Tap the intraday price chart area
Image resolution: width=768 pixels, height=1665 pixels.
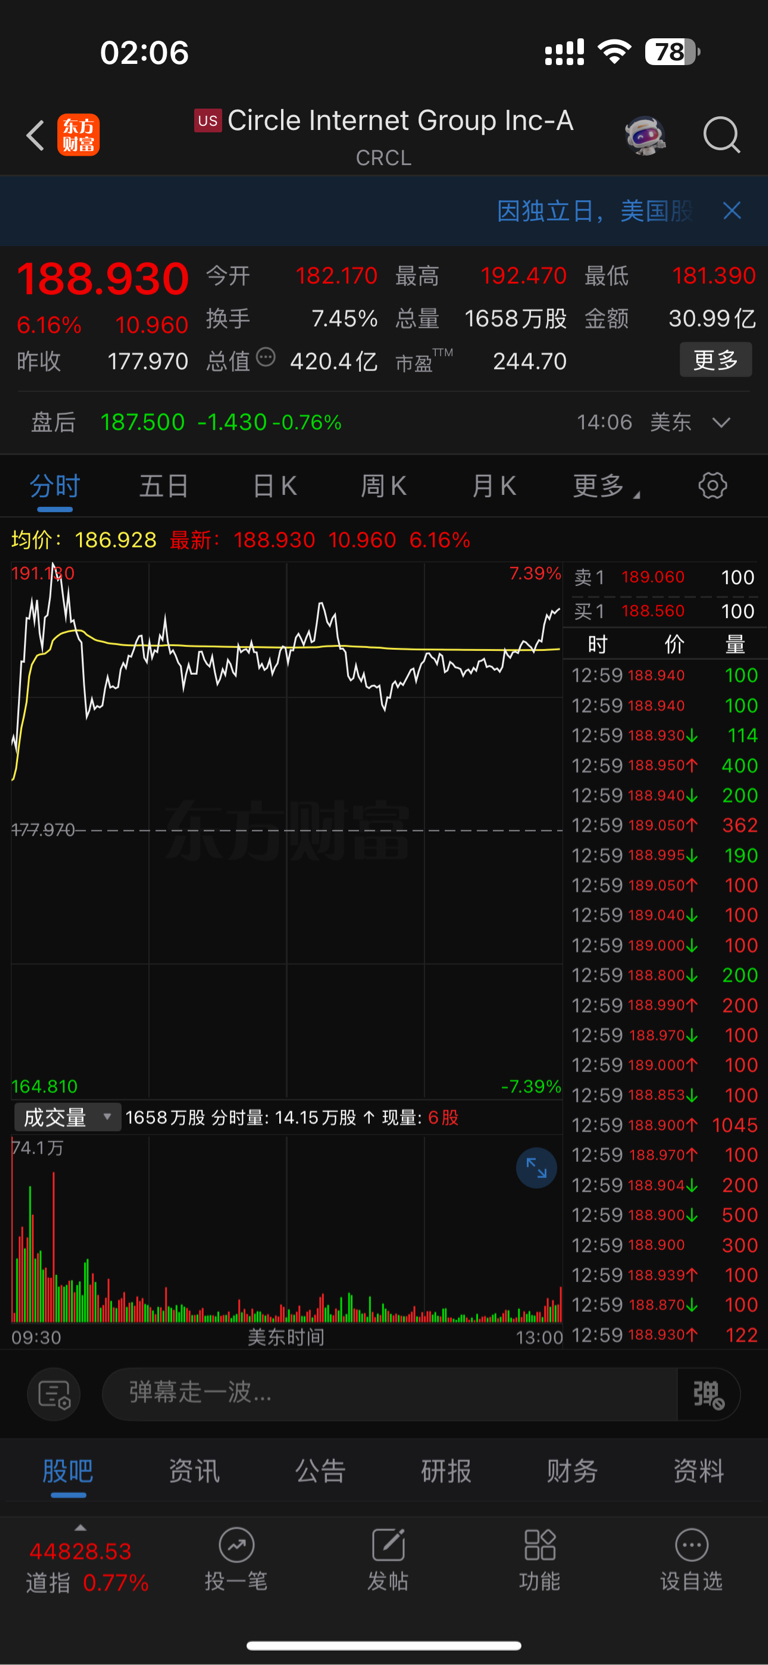click(286, 830)
